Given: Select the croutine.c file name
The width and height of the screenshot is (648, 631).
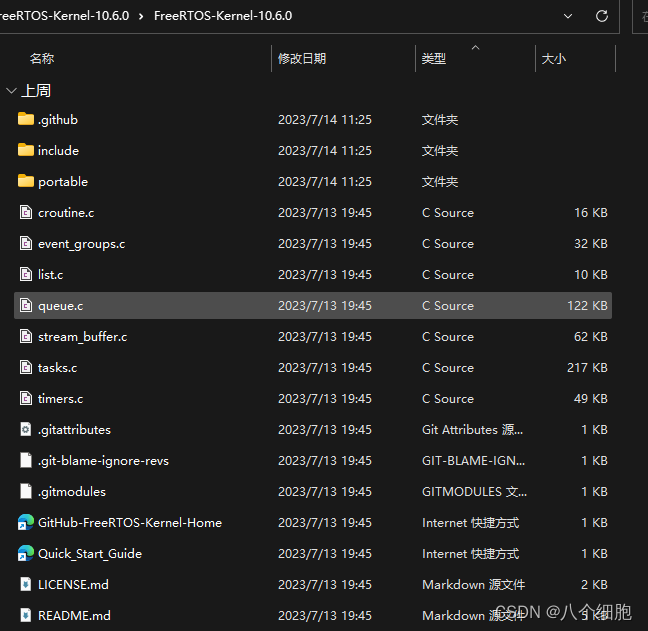Looking at the screenshot, I should (x=66, y=212).
